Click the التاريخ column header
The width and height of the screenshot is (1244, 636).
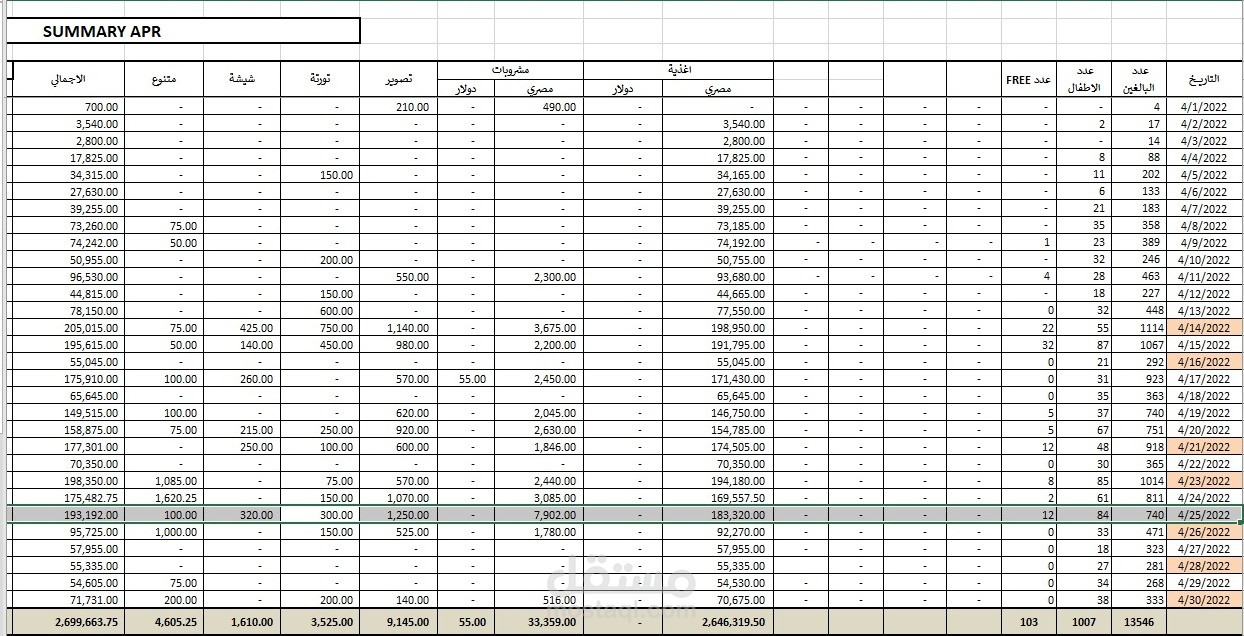point(1205,79)
